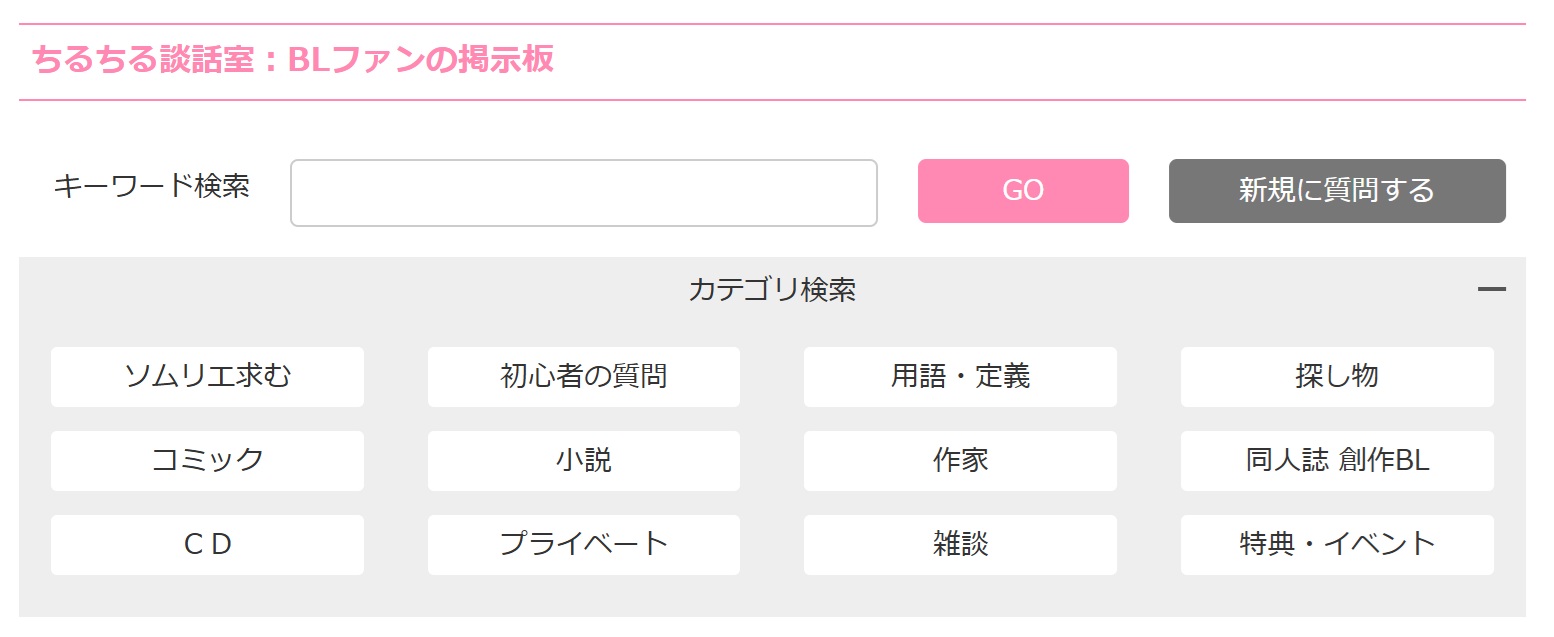This screenshot has width=1554, height=637.
Task: Filter by 小説 category
Action: tap(583, 461)
